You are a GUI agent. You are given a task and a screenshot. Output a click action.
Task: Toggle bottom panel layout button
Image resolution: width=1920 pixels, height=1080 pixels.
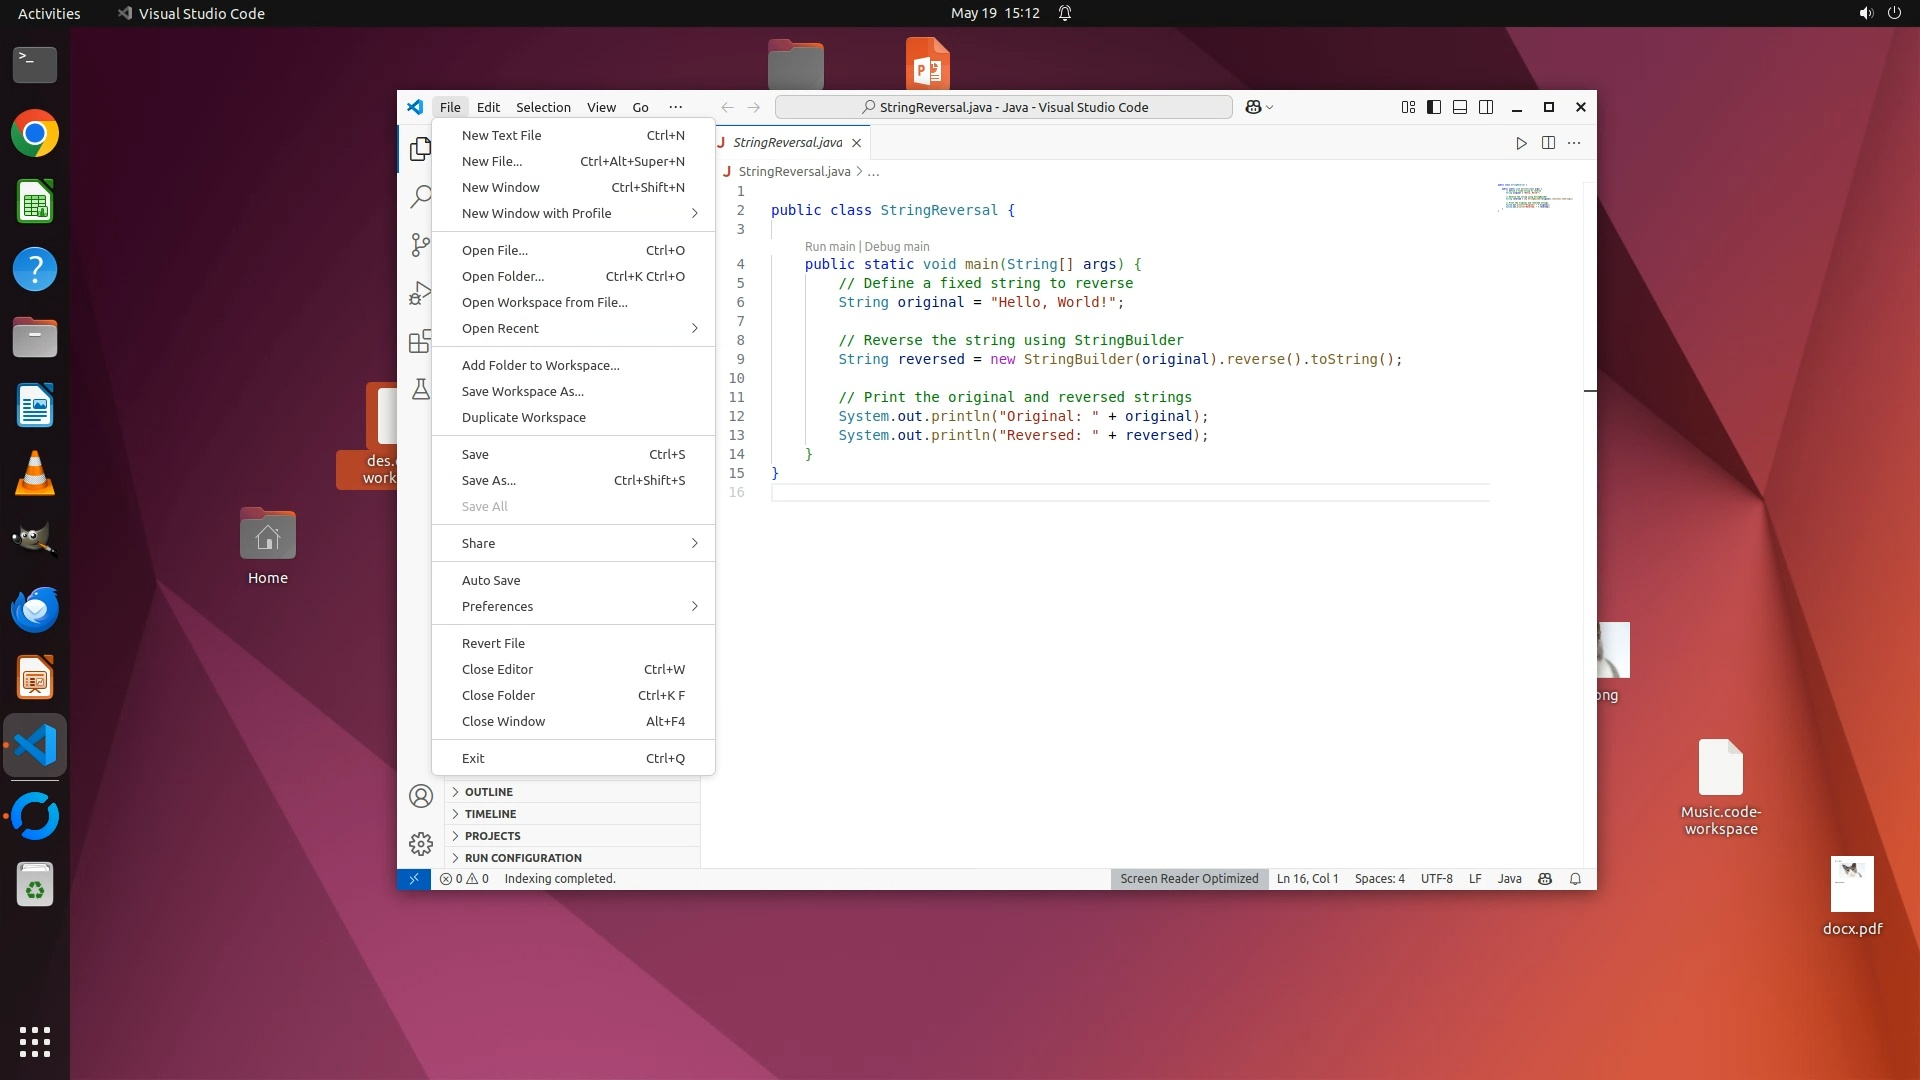[x=1460, y=107]
